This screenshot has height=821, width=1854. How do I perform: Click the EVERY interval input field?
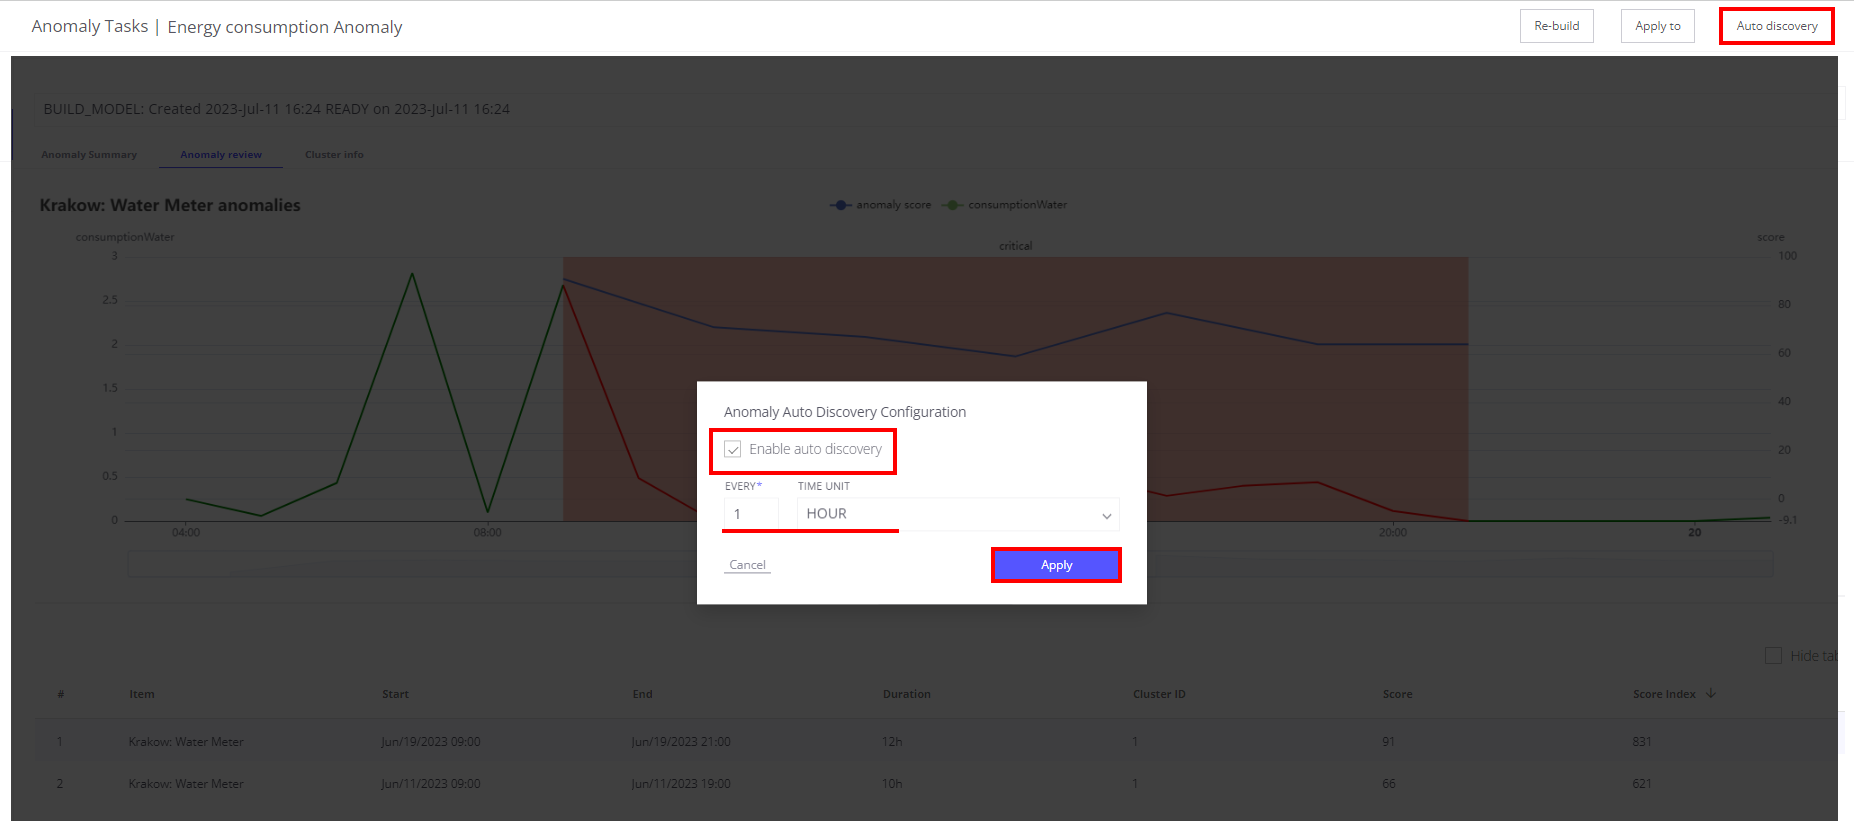point(751,514)
